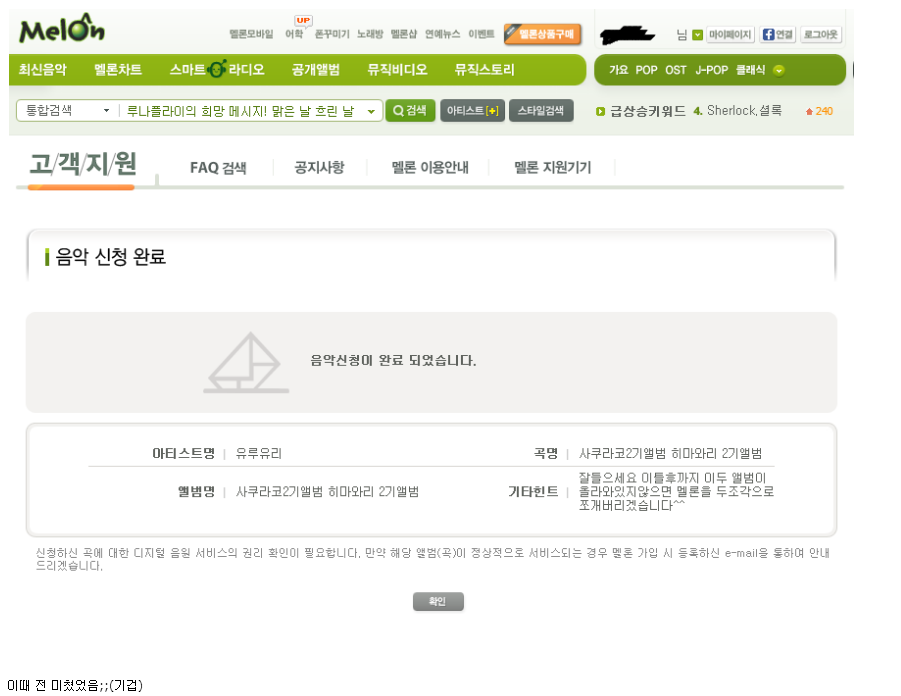The height and width of the screenshot is (696, 901).
Task: Select J-POP genre
Action: 711,70
